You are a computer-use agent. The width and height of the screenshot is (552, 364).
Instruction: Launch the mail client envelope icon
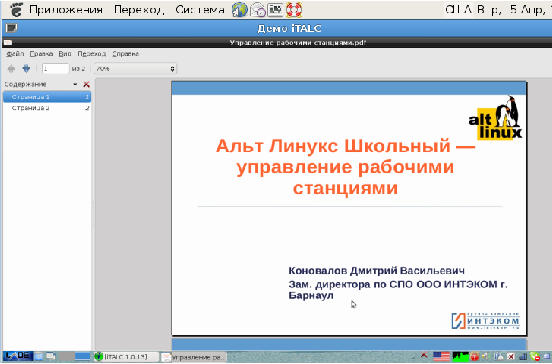click(x=258, y=10)
